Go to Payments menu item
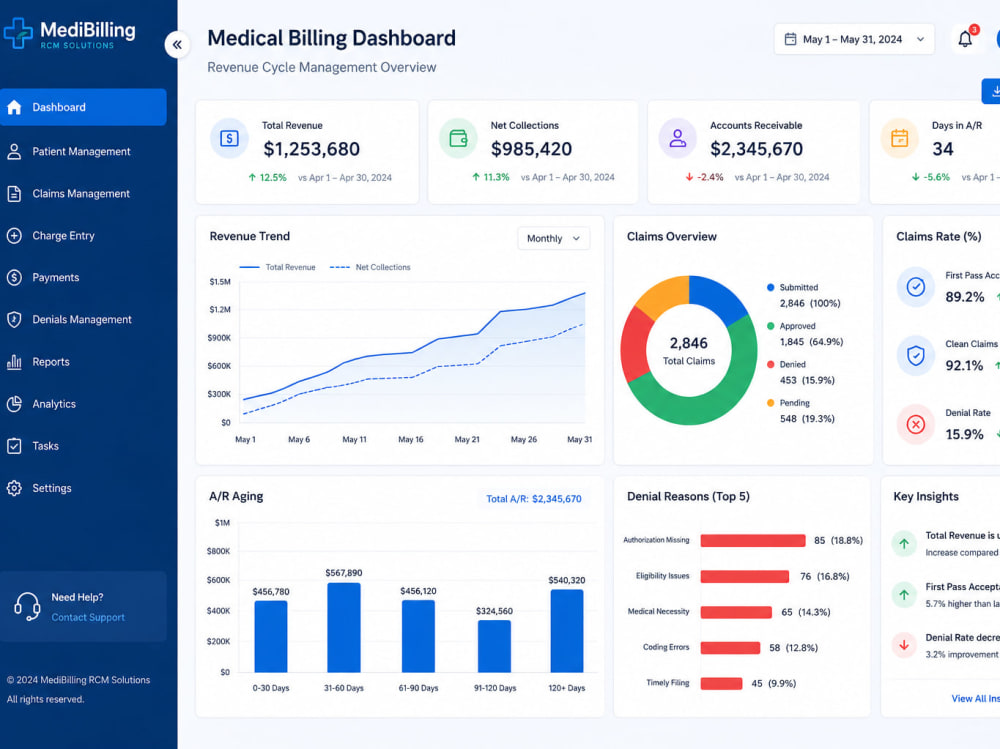The image size is (1000, 749). tap(83, 278)
